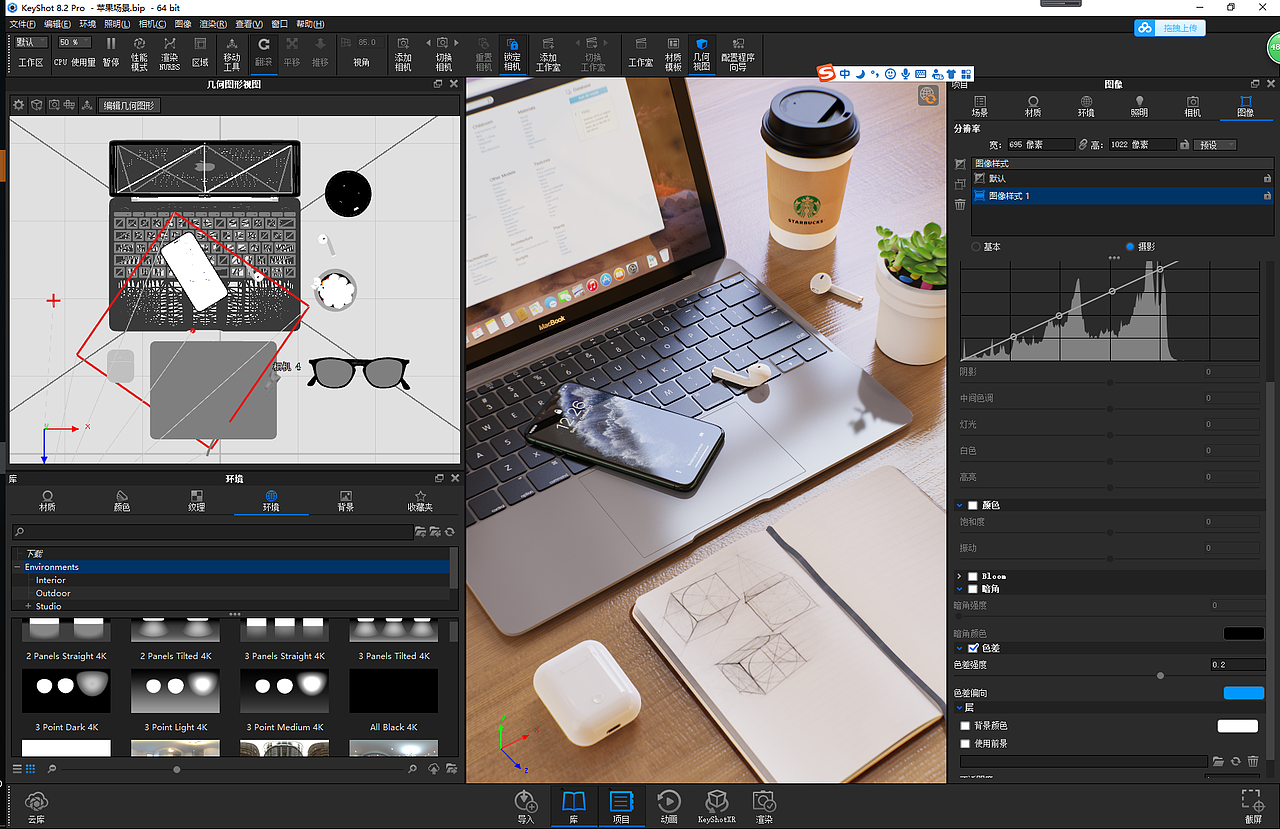
Task: Uncheck the 色差 chromatic aberration checkbox
Action: point(973,648)
